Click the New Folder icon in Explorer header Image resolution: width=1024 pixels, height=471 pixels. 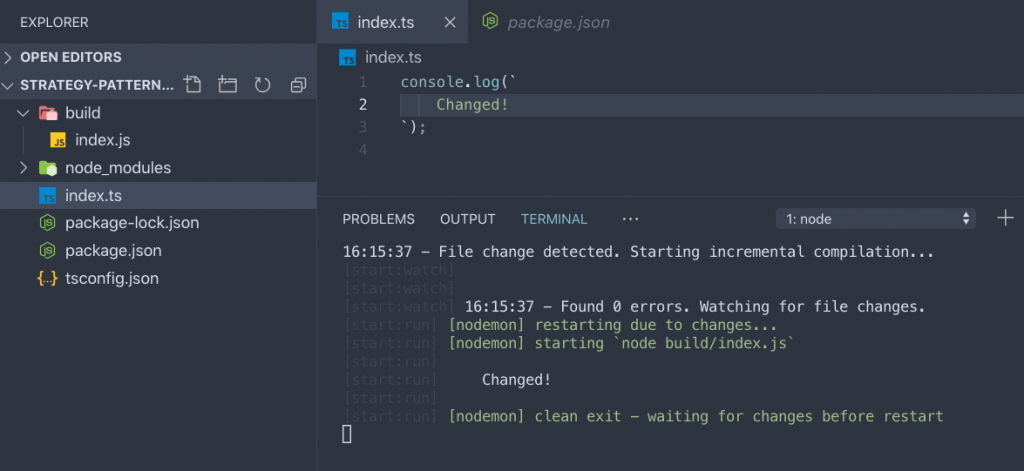pos(227,85)
